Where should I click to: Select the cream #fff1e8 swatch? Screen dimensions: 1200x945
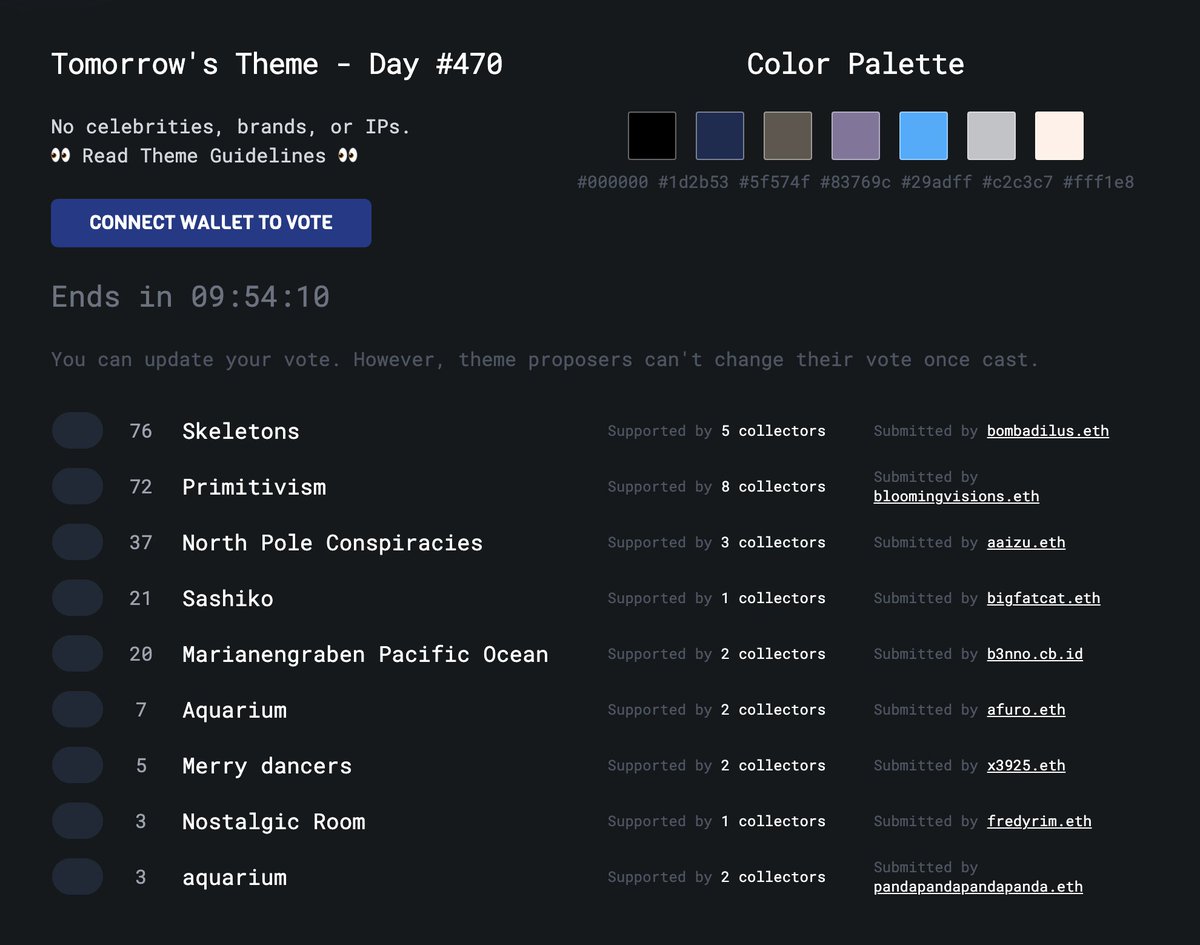tap(1060, 136)
